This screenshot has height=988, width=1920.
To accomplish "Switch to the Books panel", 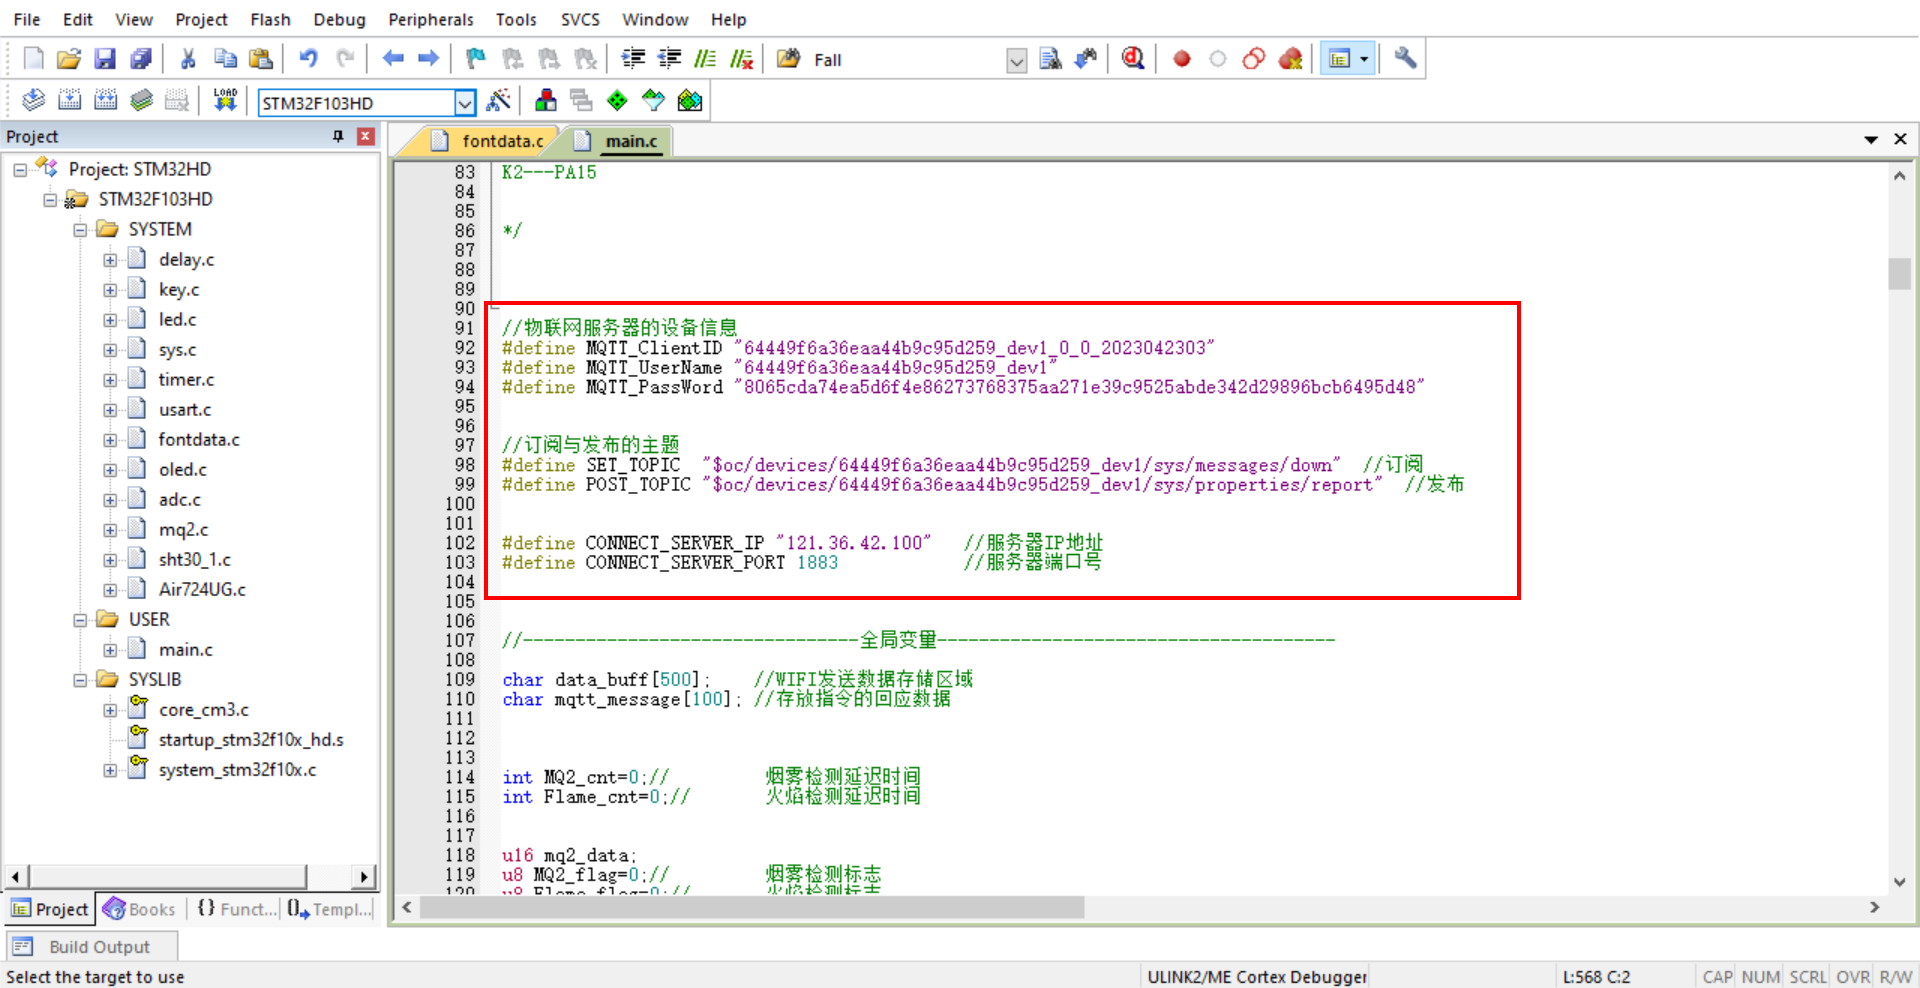I will [x=139, y=909].
